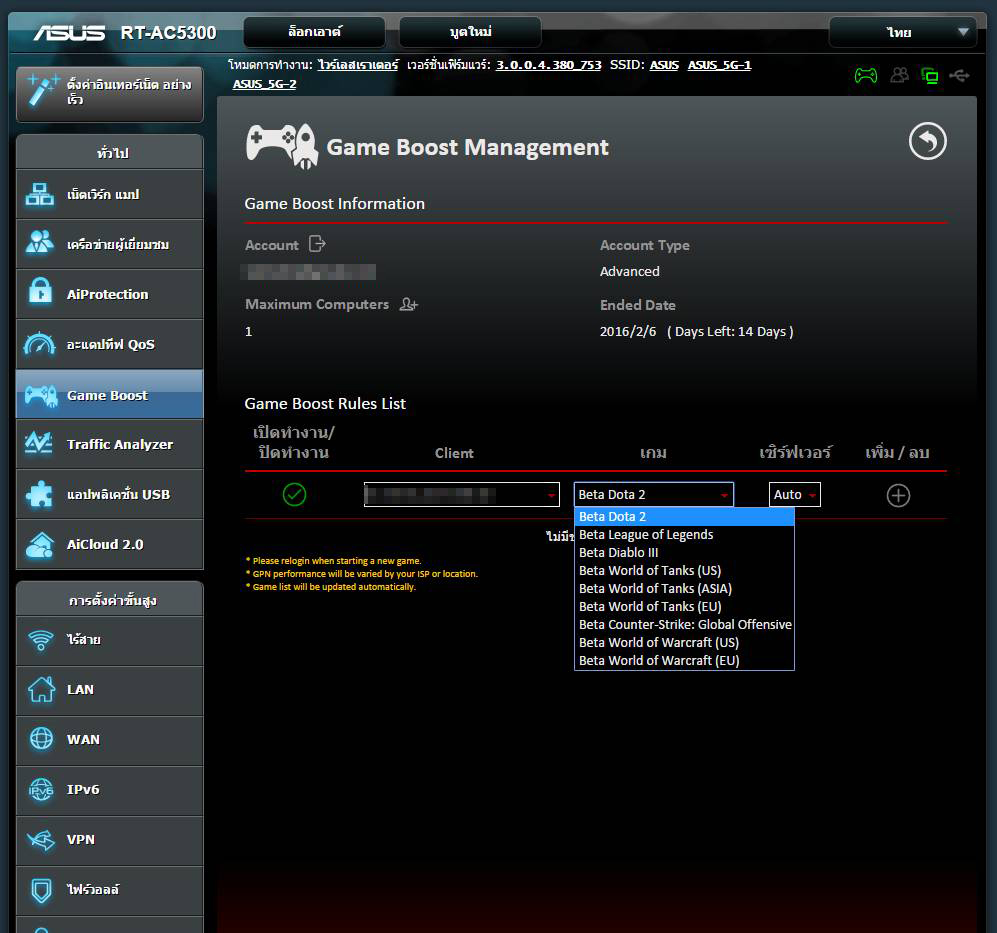997x933 pixels.
Task: Choose Beta World of Tanks (ASIA)
Action: [x=684, y=588]
